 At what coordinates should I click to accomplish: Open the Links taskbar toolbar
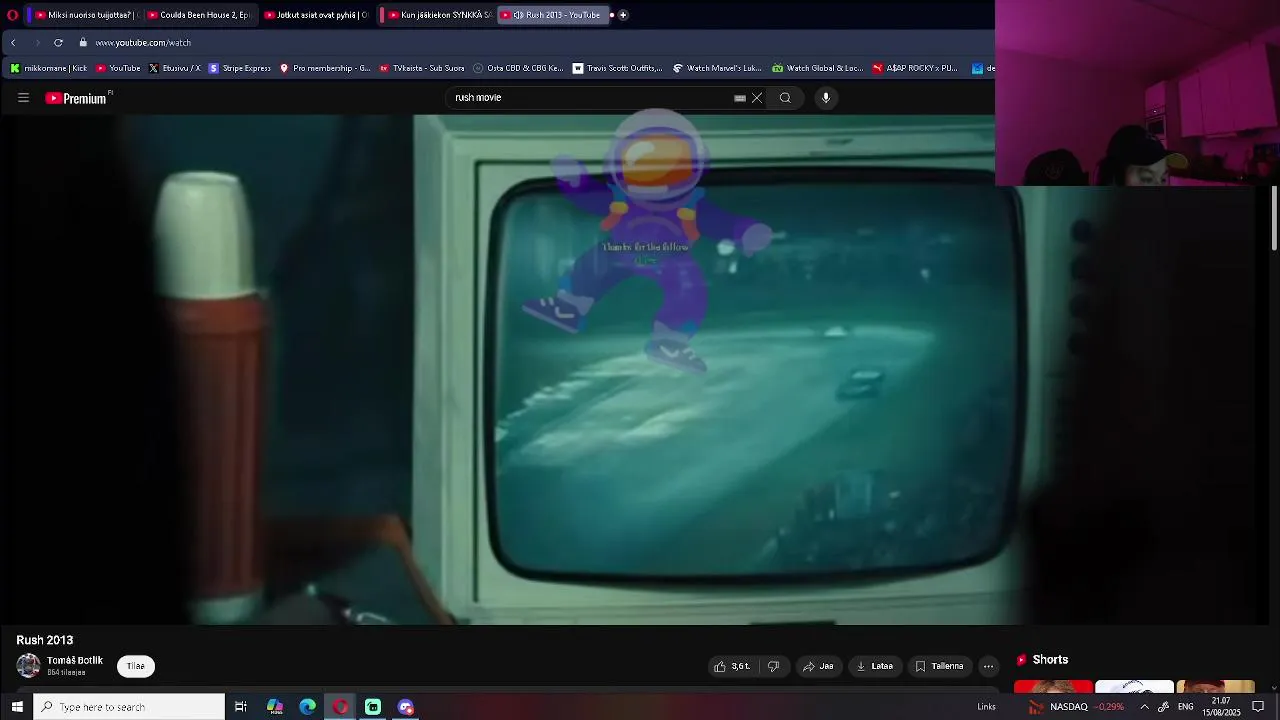pos(986,707)
